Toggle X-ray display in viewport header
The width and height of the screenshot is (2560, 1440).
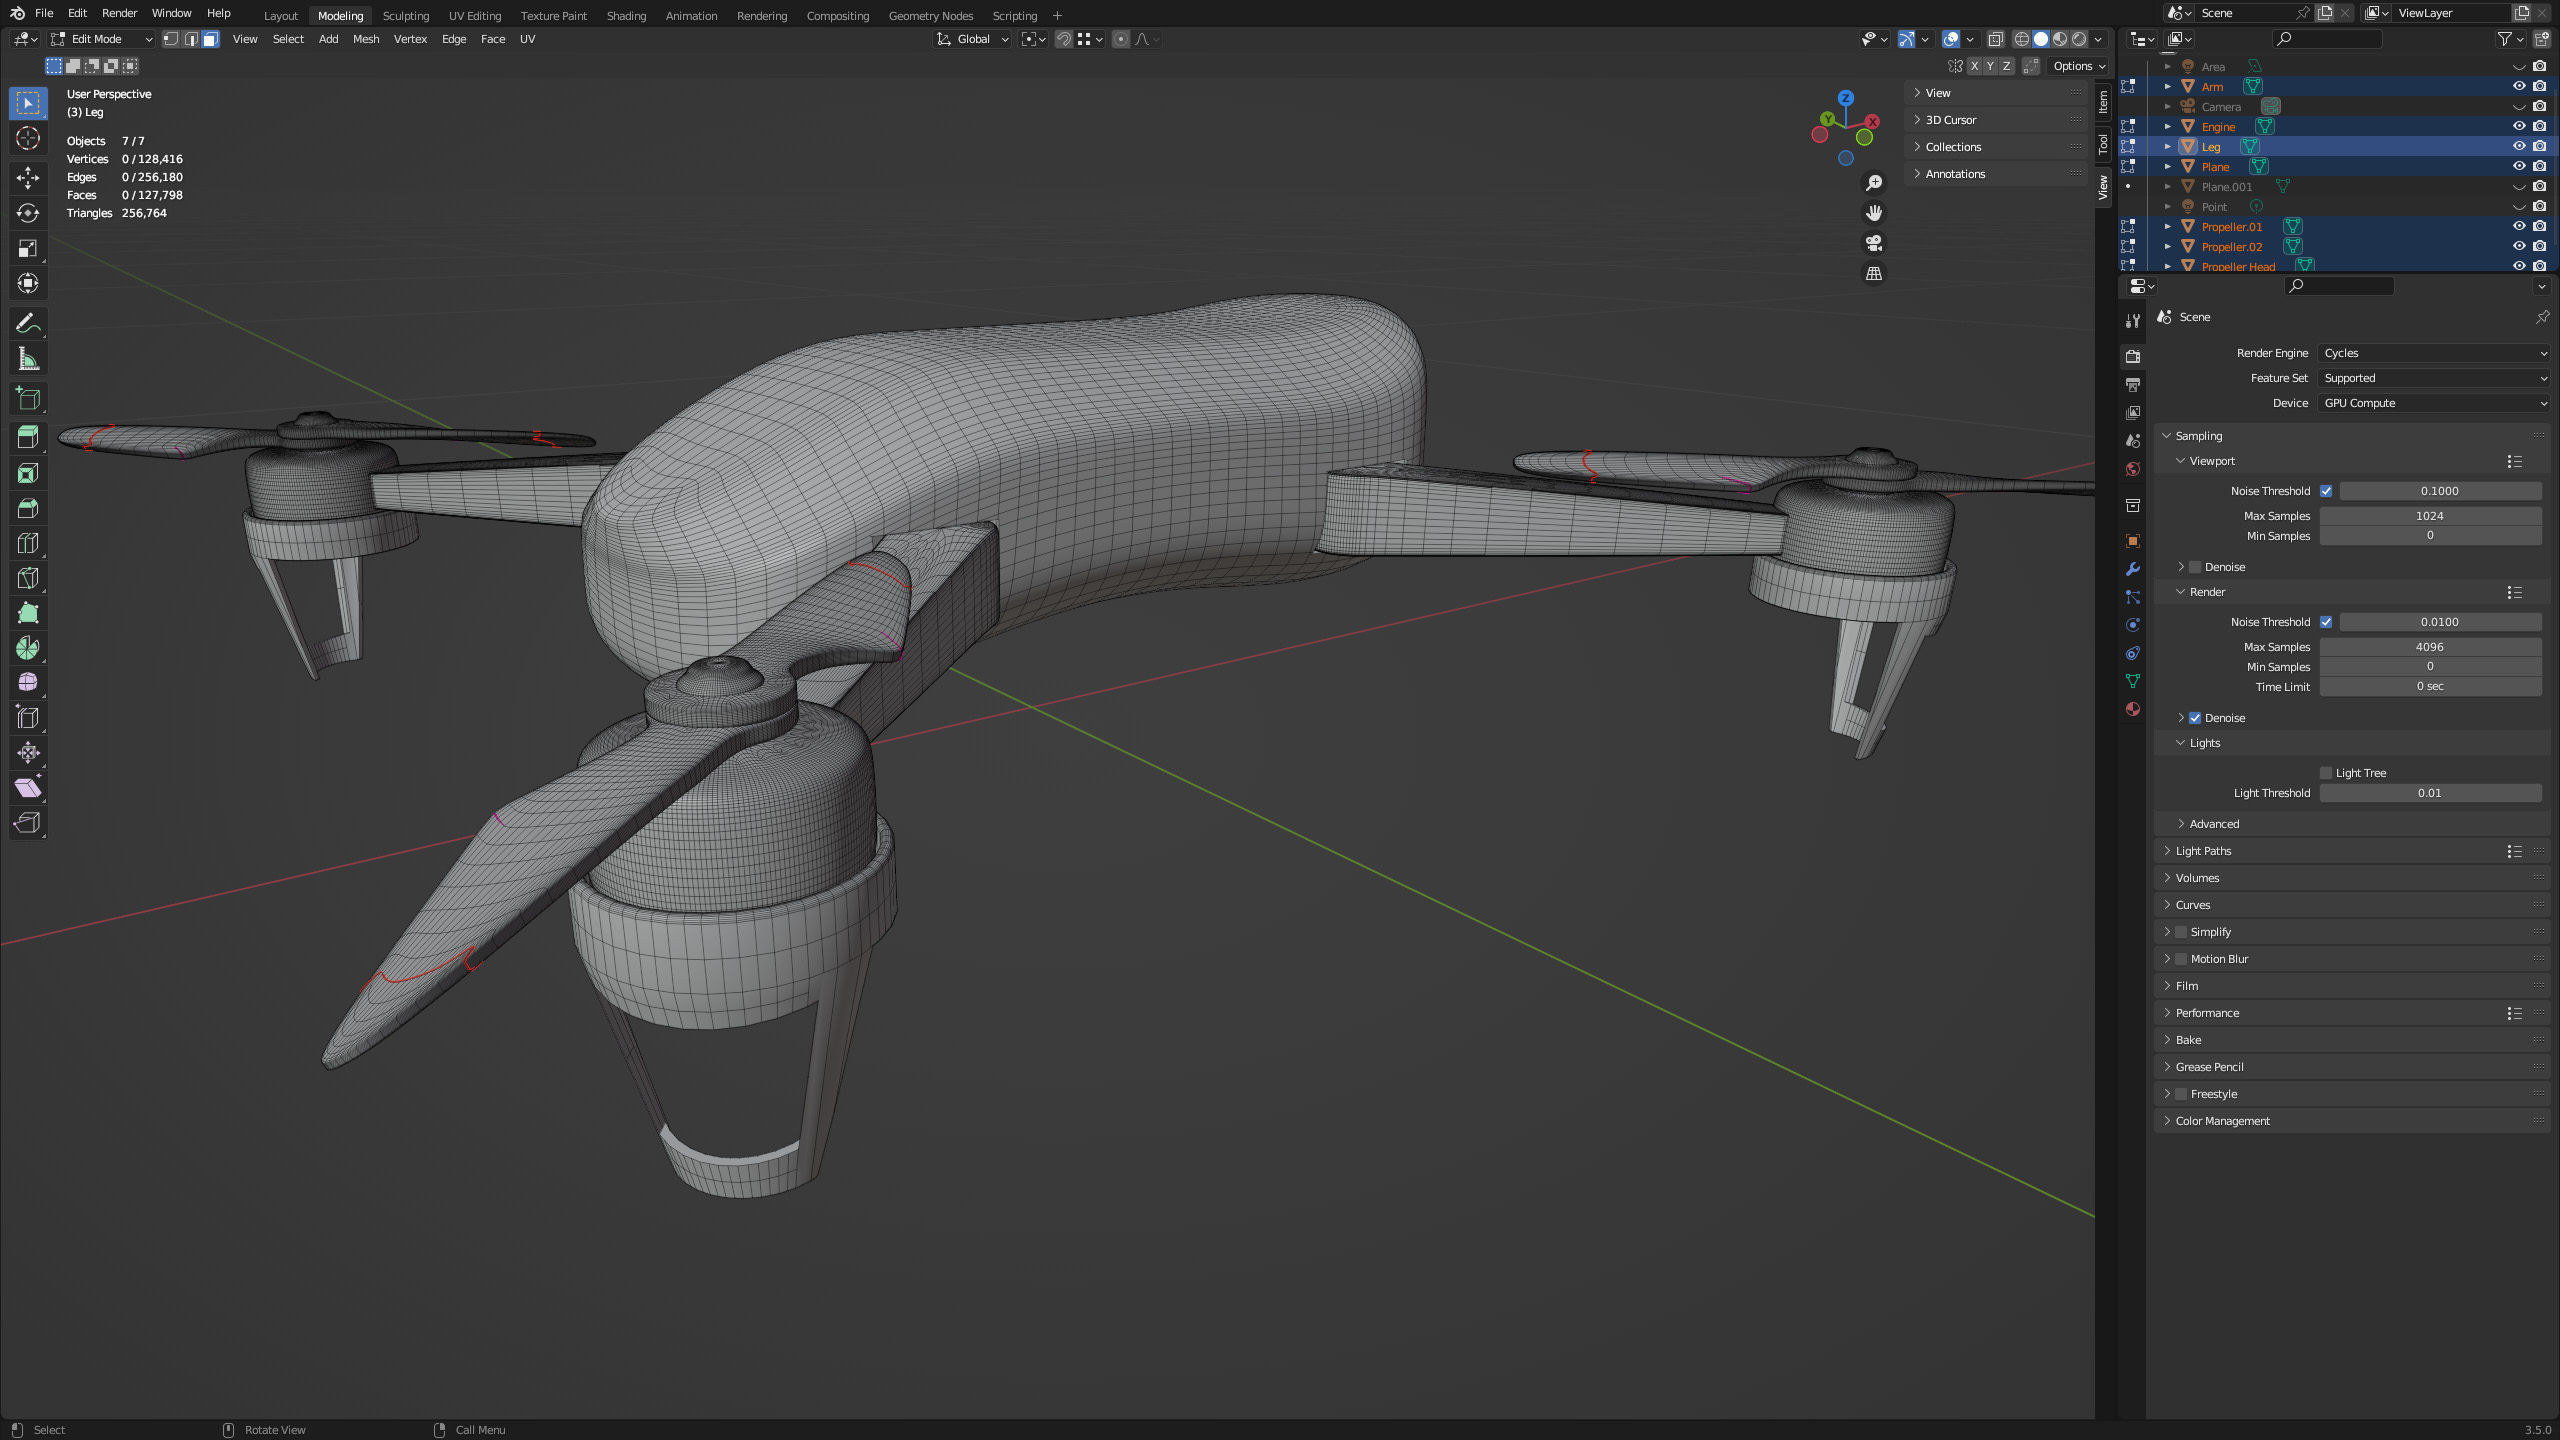tap(1995, 39)
